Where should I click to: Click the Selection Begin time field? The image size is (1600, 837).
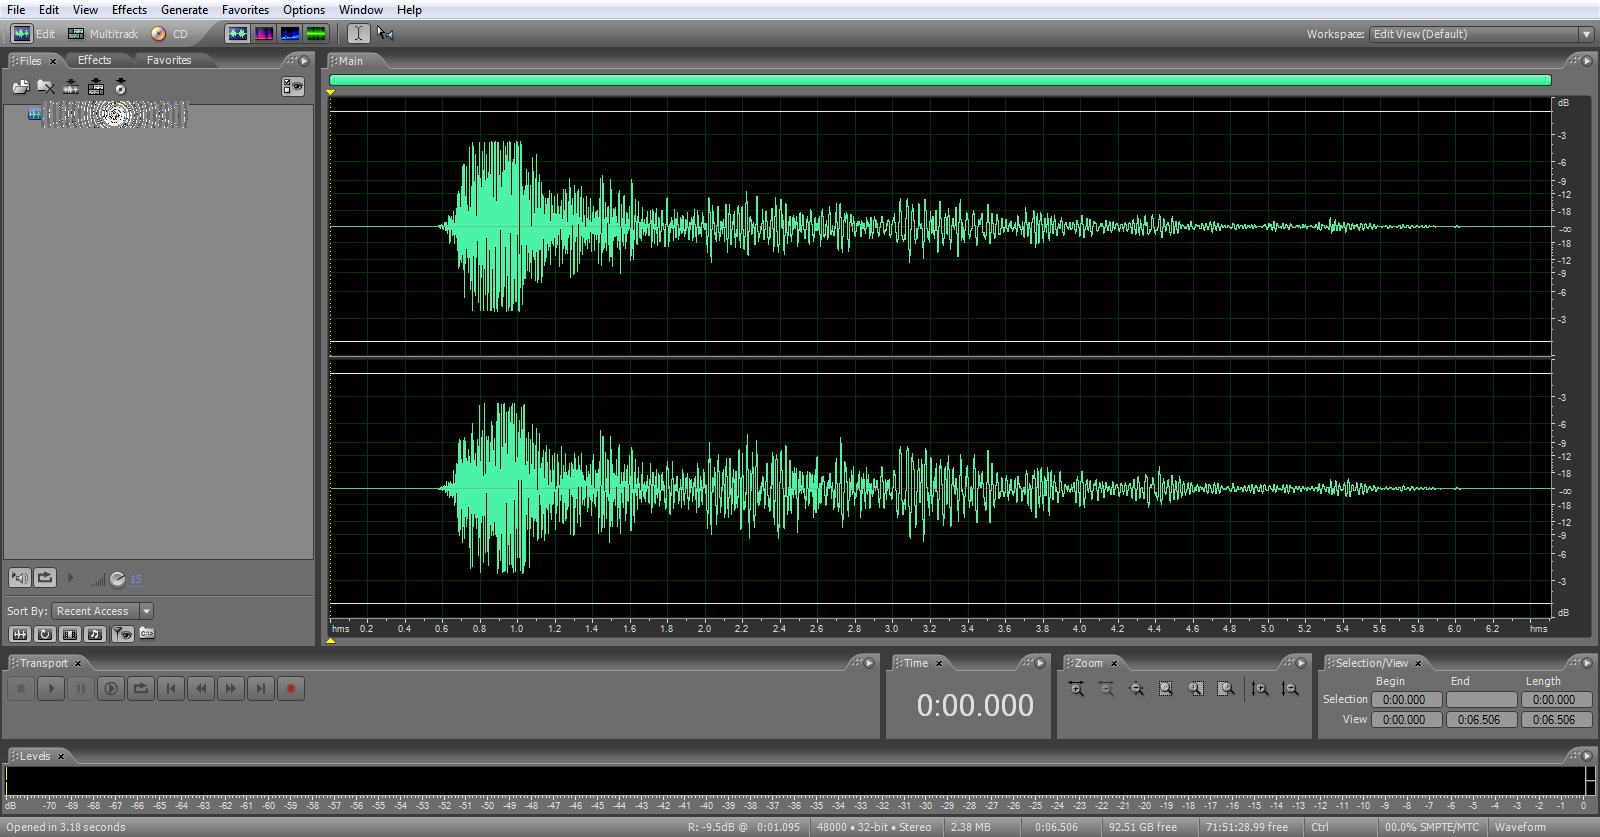coord(1405,700)
